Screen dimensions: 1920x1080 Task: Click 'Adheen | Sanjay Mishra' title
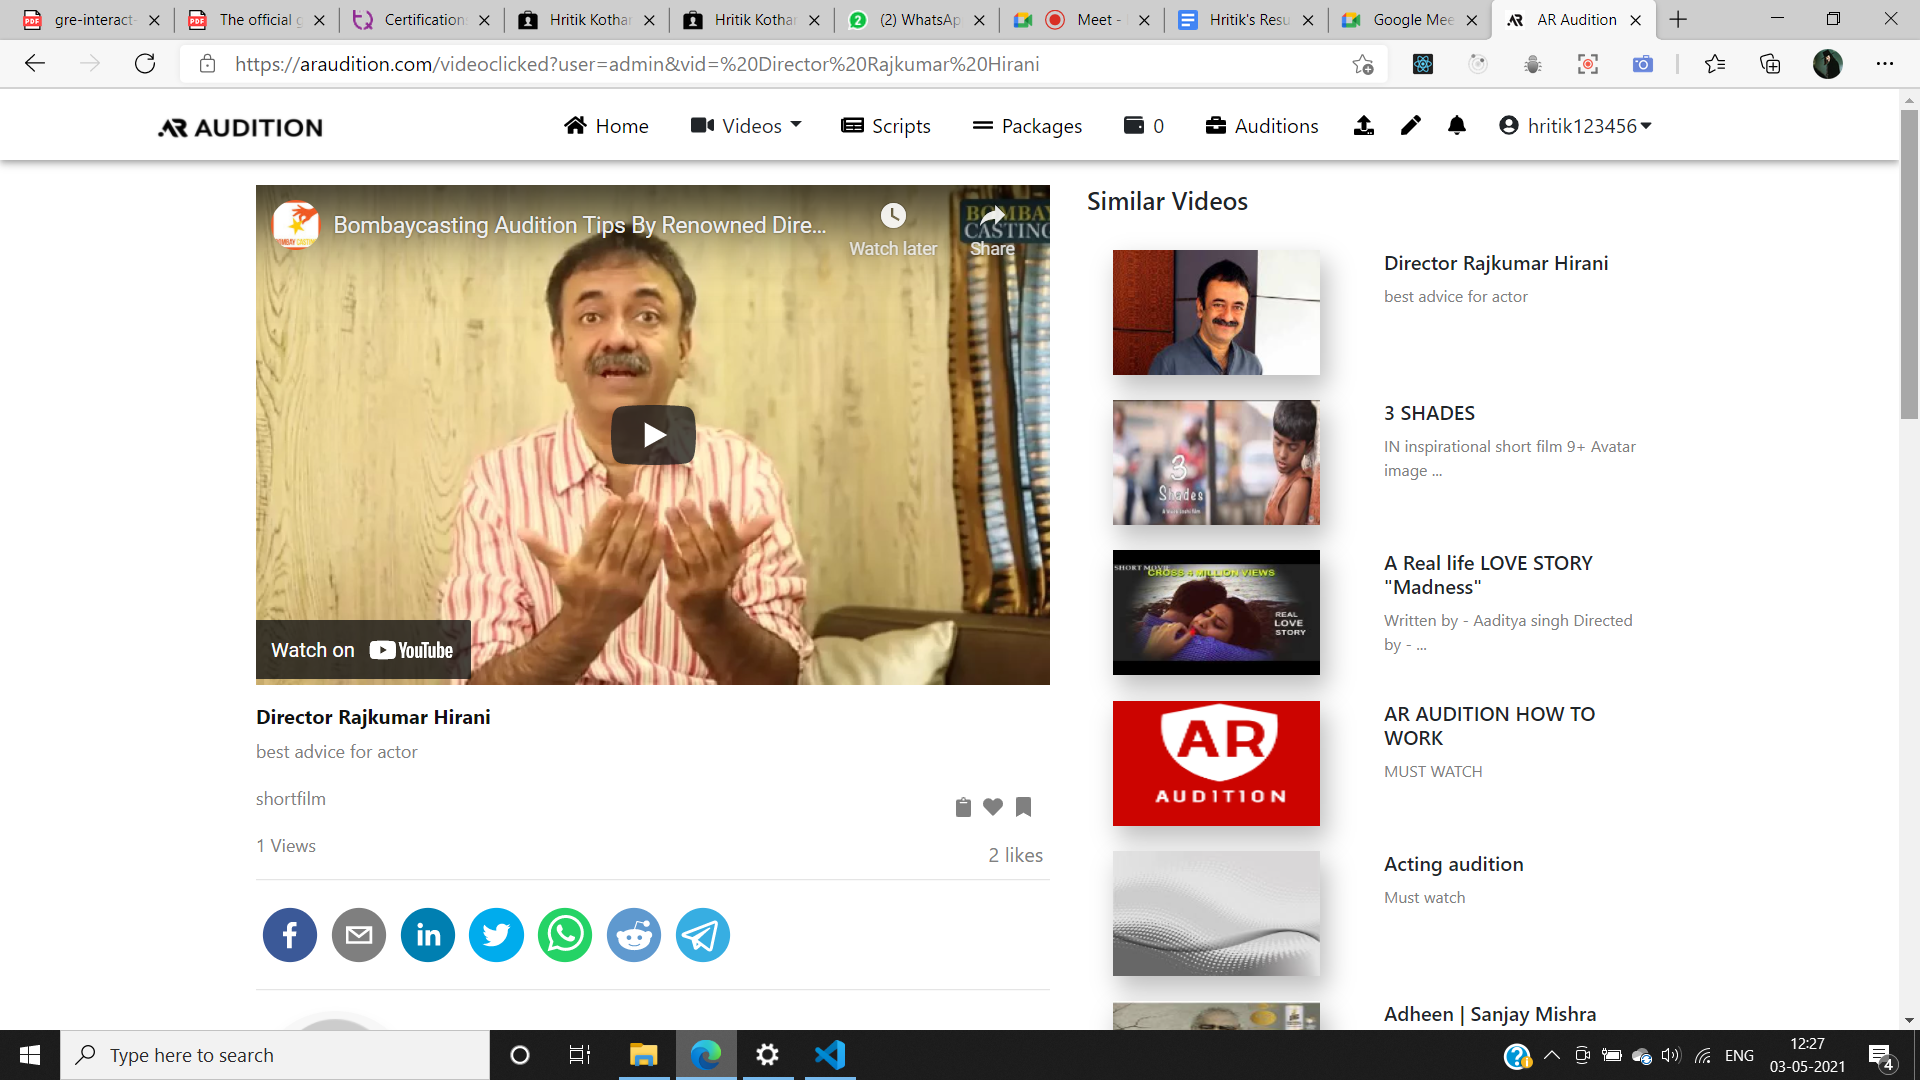(1490, 1014)
